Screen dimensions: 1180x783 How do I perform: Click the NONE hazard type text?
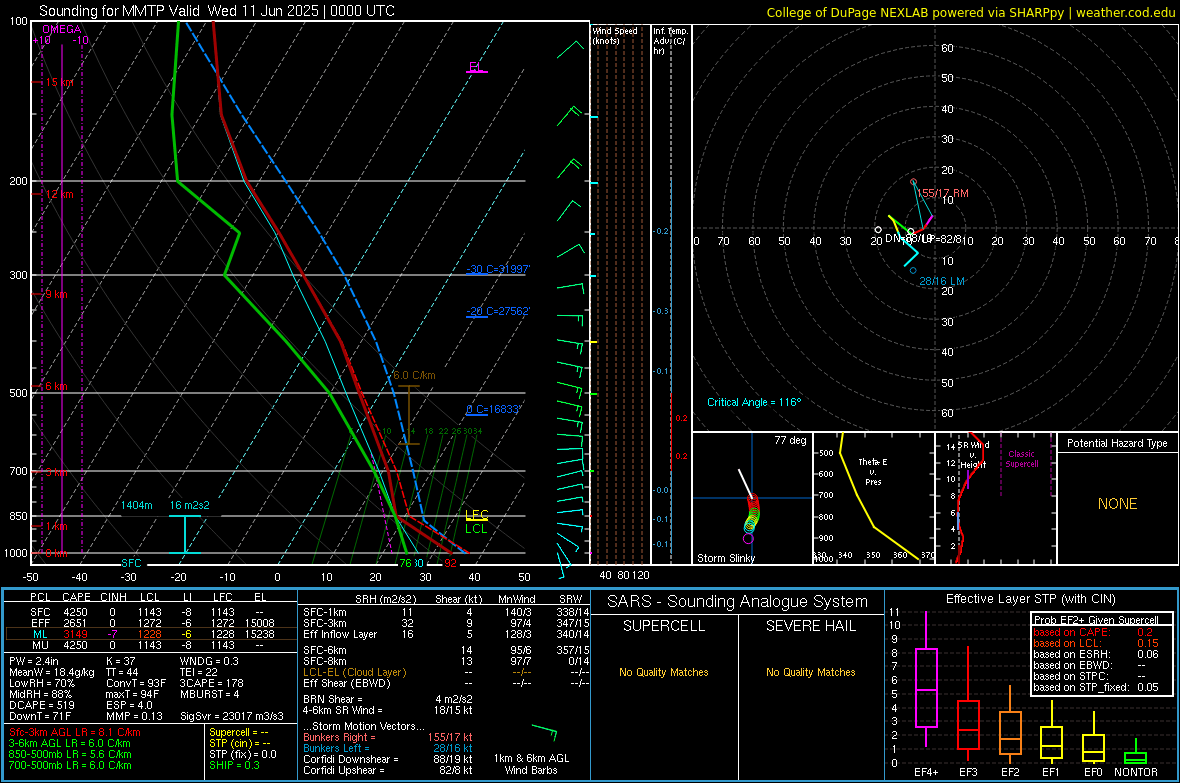(x=1117, y=504)
